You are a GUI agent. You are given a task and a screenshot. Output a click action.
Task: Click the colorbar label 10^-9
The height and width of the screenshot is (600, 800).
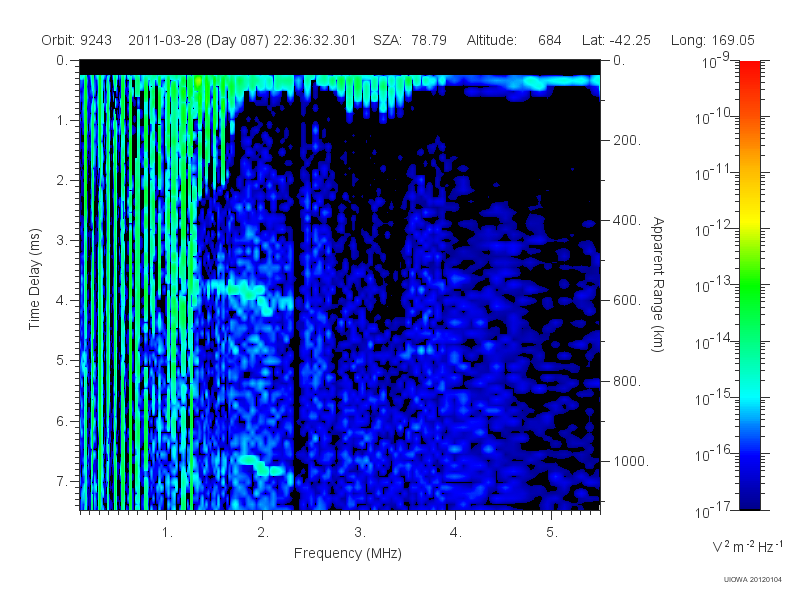pyautogui.click(x=716, y=61)
